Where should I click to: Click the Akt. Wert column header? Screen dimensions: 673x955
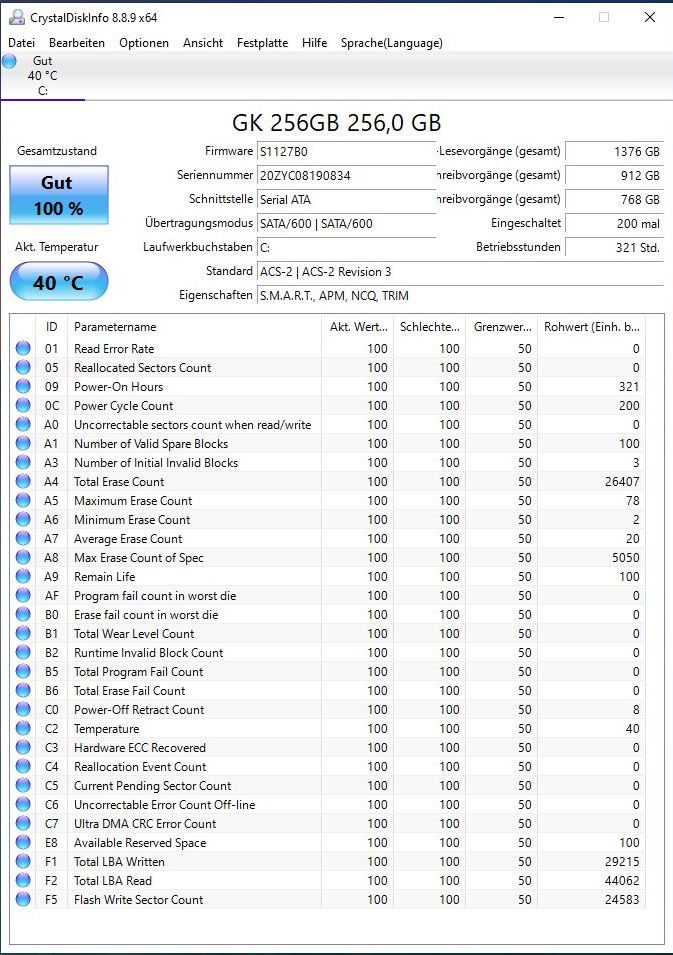(x=358, y=327)
